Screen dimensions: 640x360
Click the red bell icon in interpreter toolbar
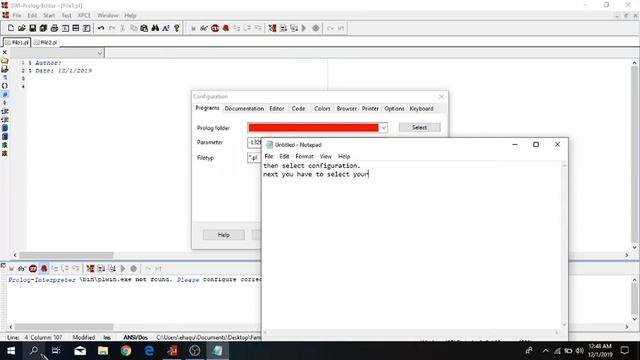pos(44,268)
